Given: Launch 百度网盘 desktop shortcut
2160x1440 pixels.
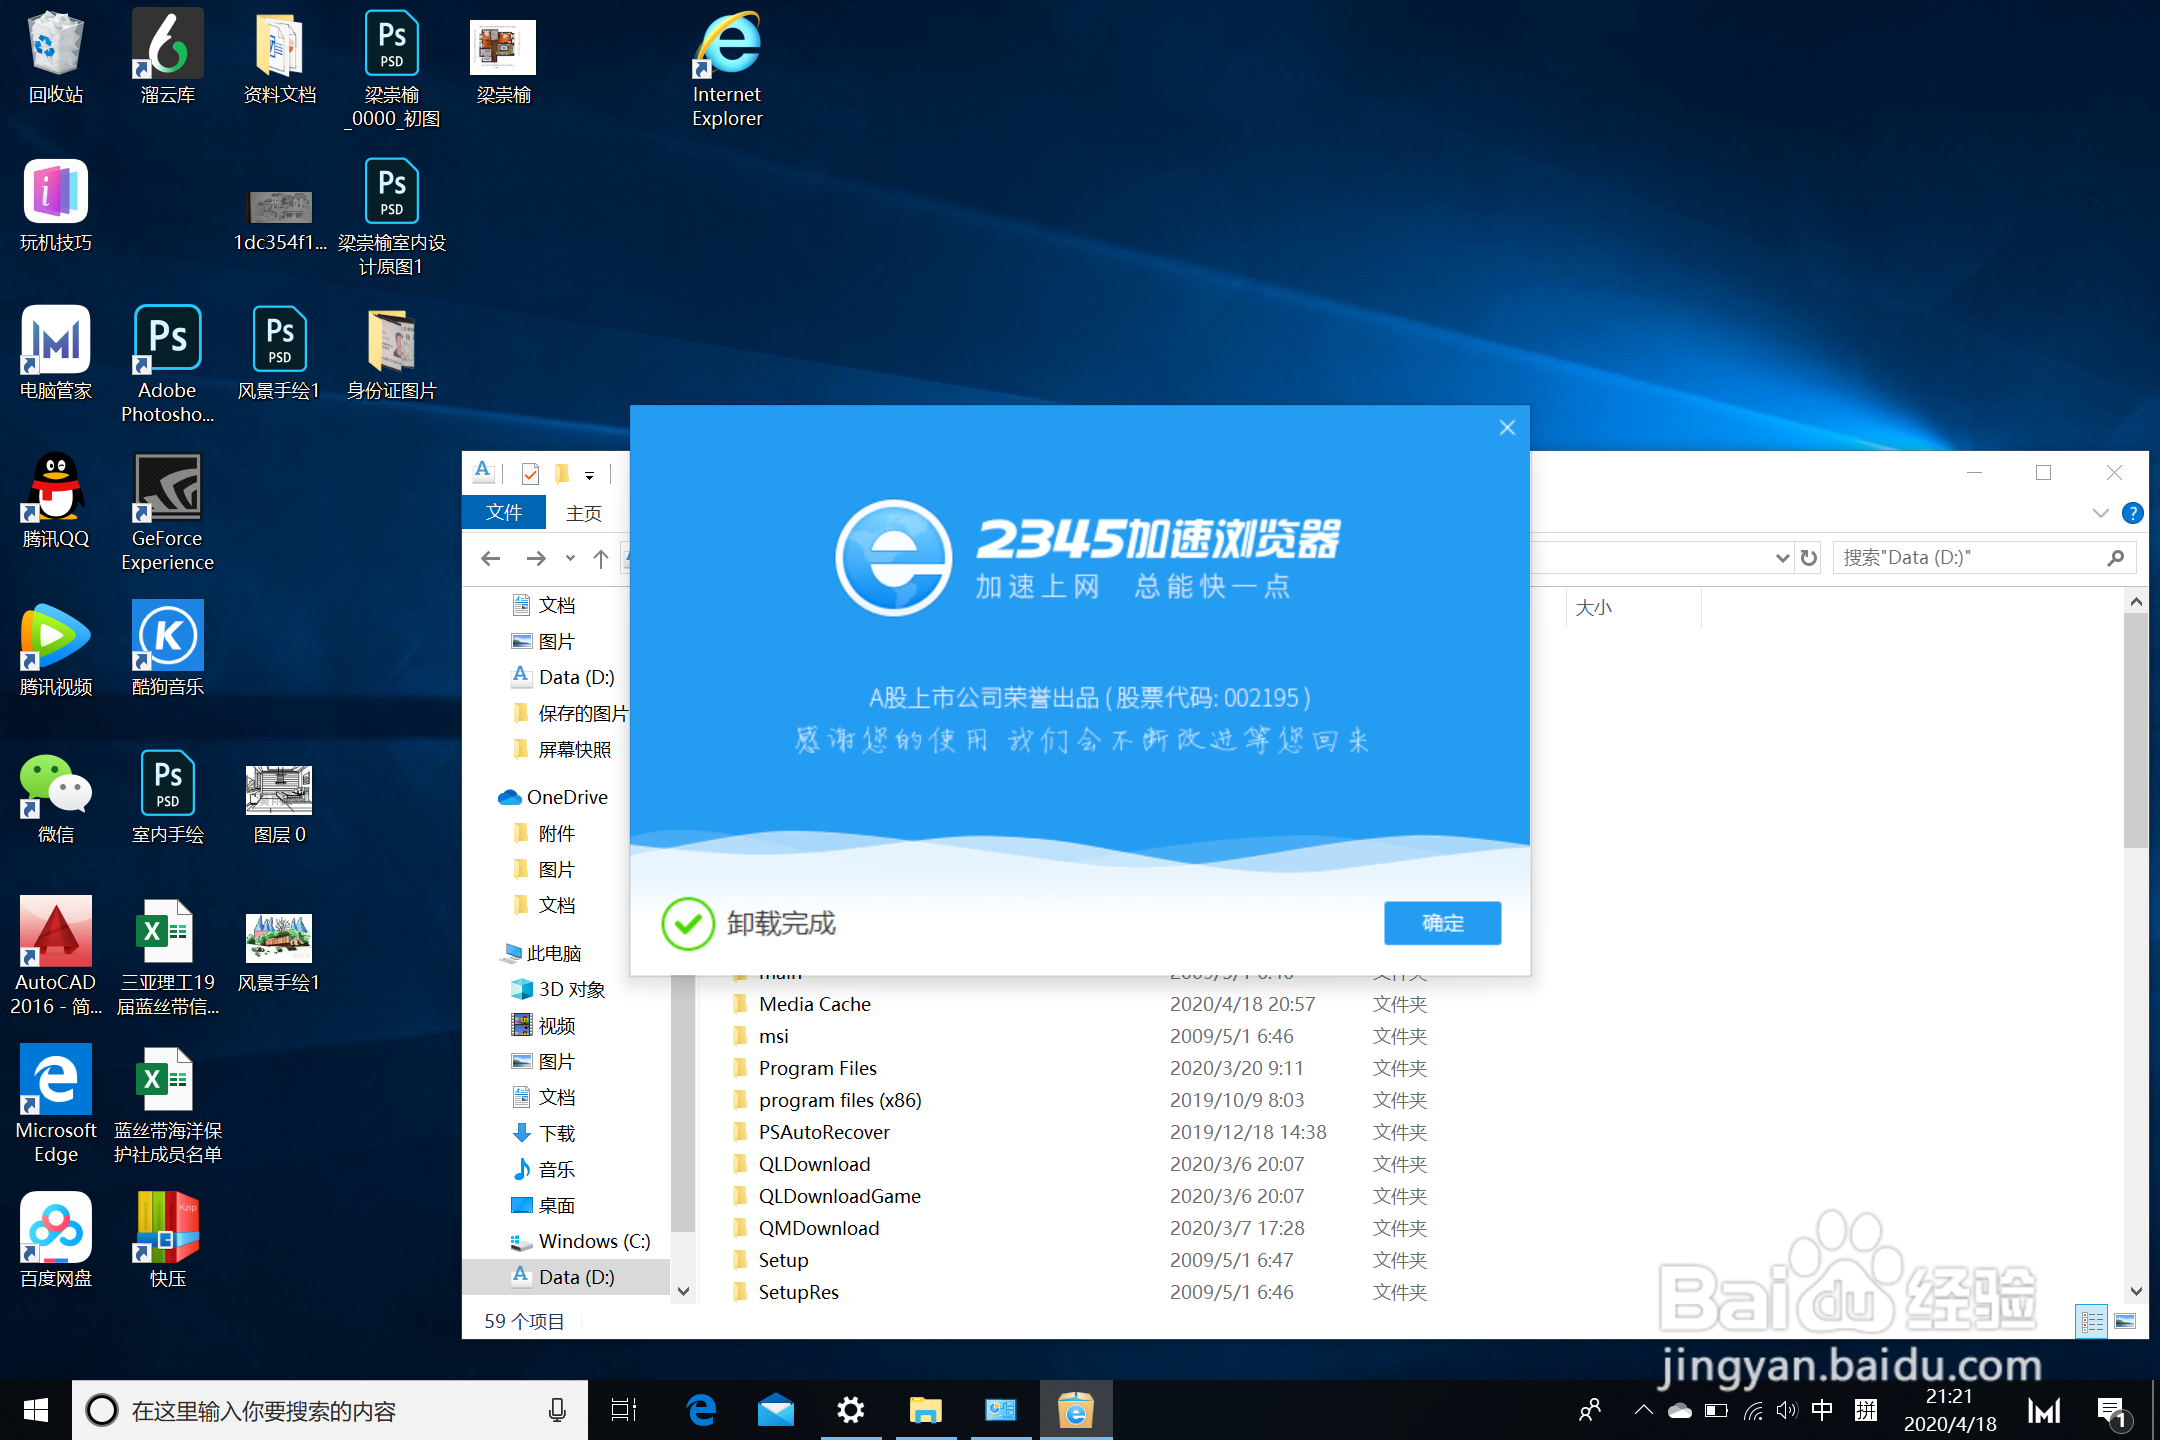Looking at the screenshot, I should (x=56, y=1242).
